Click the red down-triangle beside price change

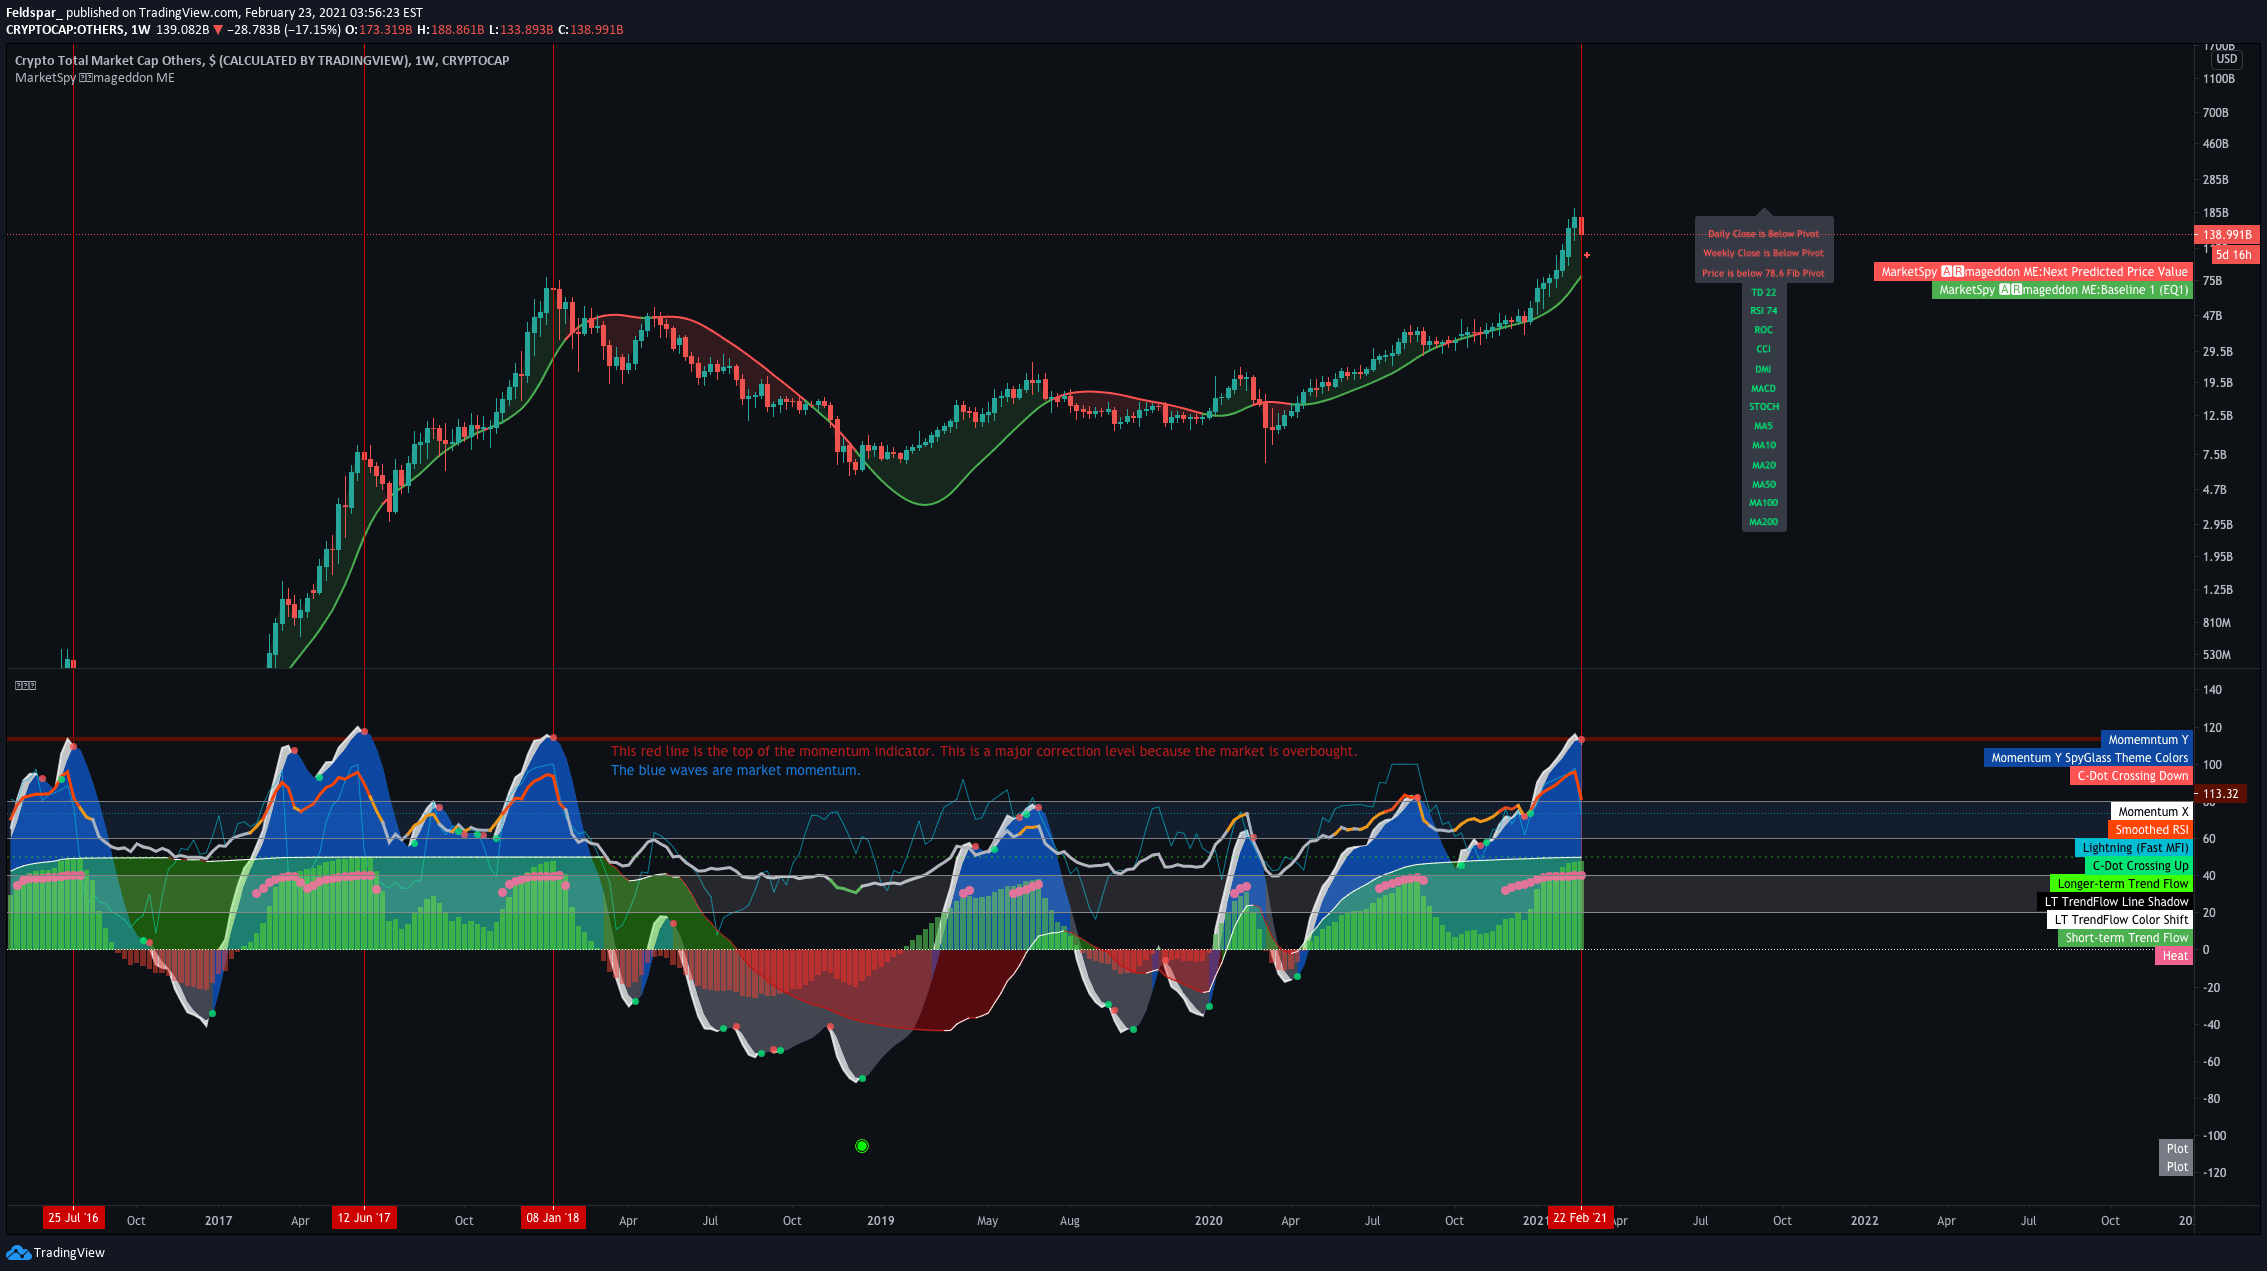tap(218, 30)
